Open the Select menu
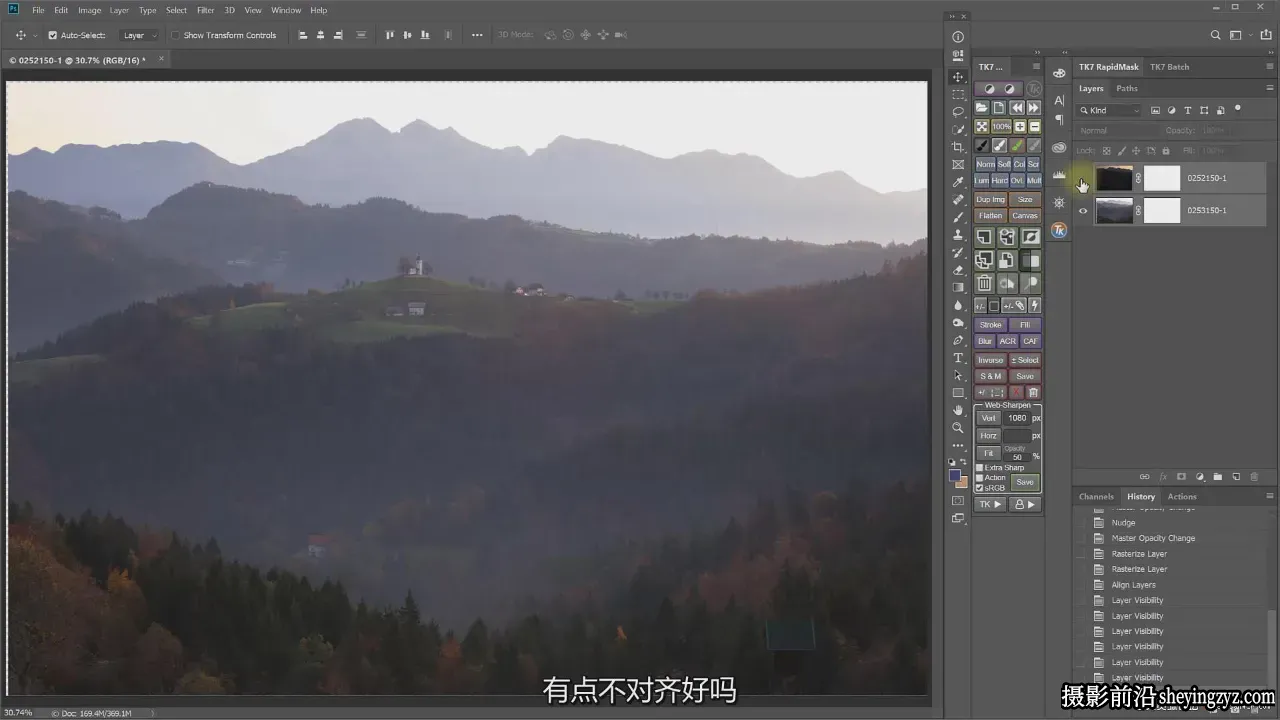This screenshot has width=1280, height=720. (177, 10)
